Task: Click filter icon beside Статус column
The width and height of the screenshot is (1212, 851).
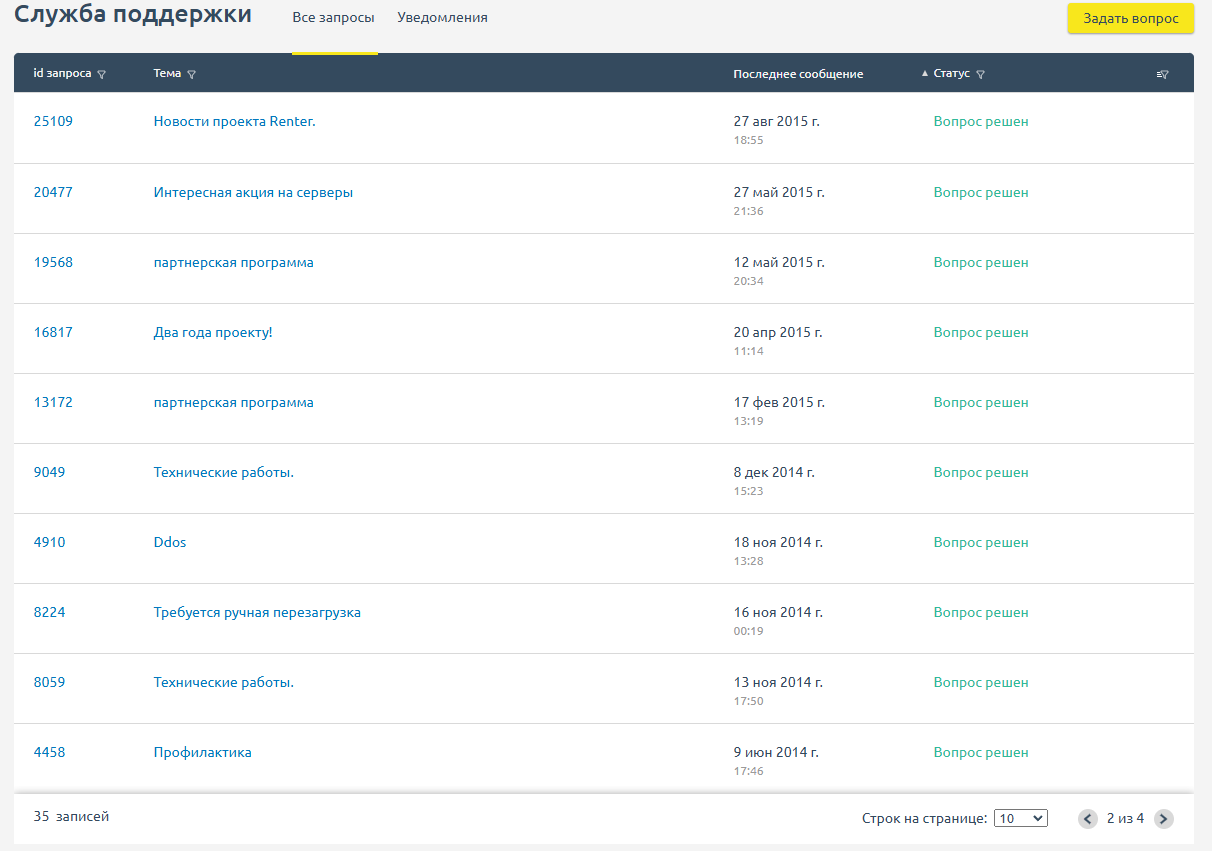Action: [x=981, y=74]
